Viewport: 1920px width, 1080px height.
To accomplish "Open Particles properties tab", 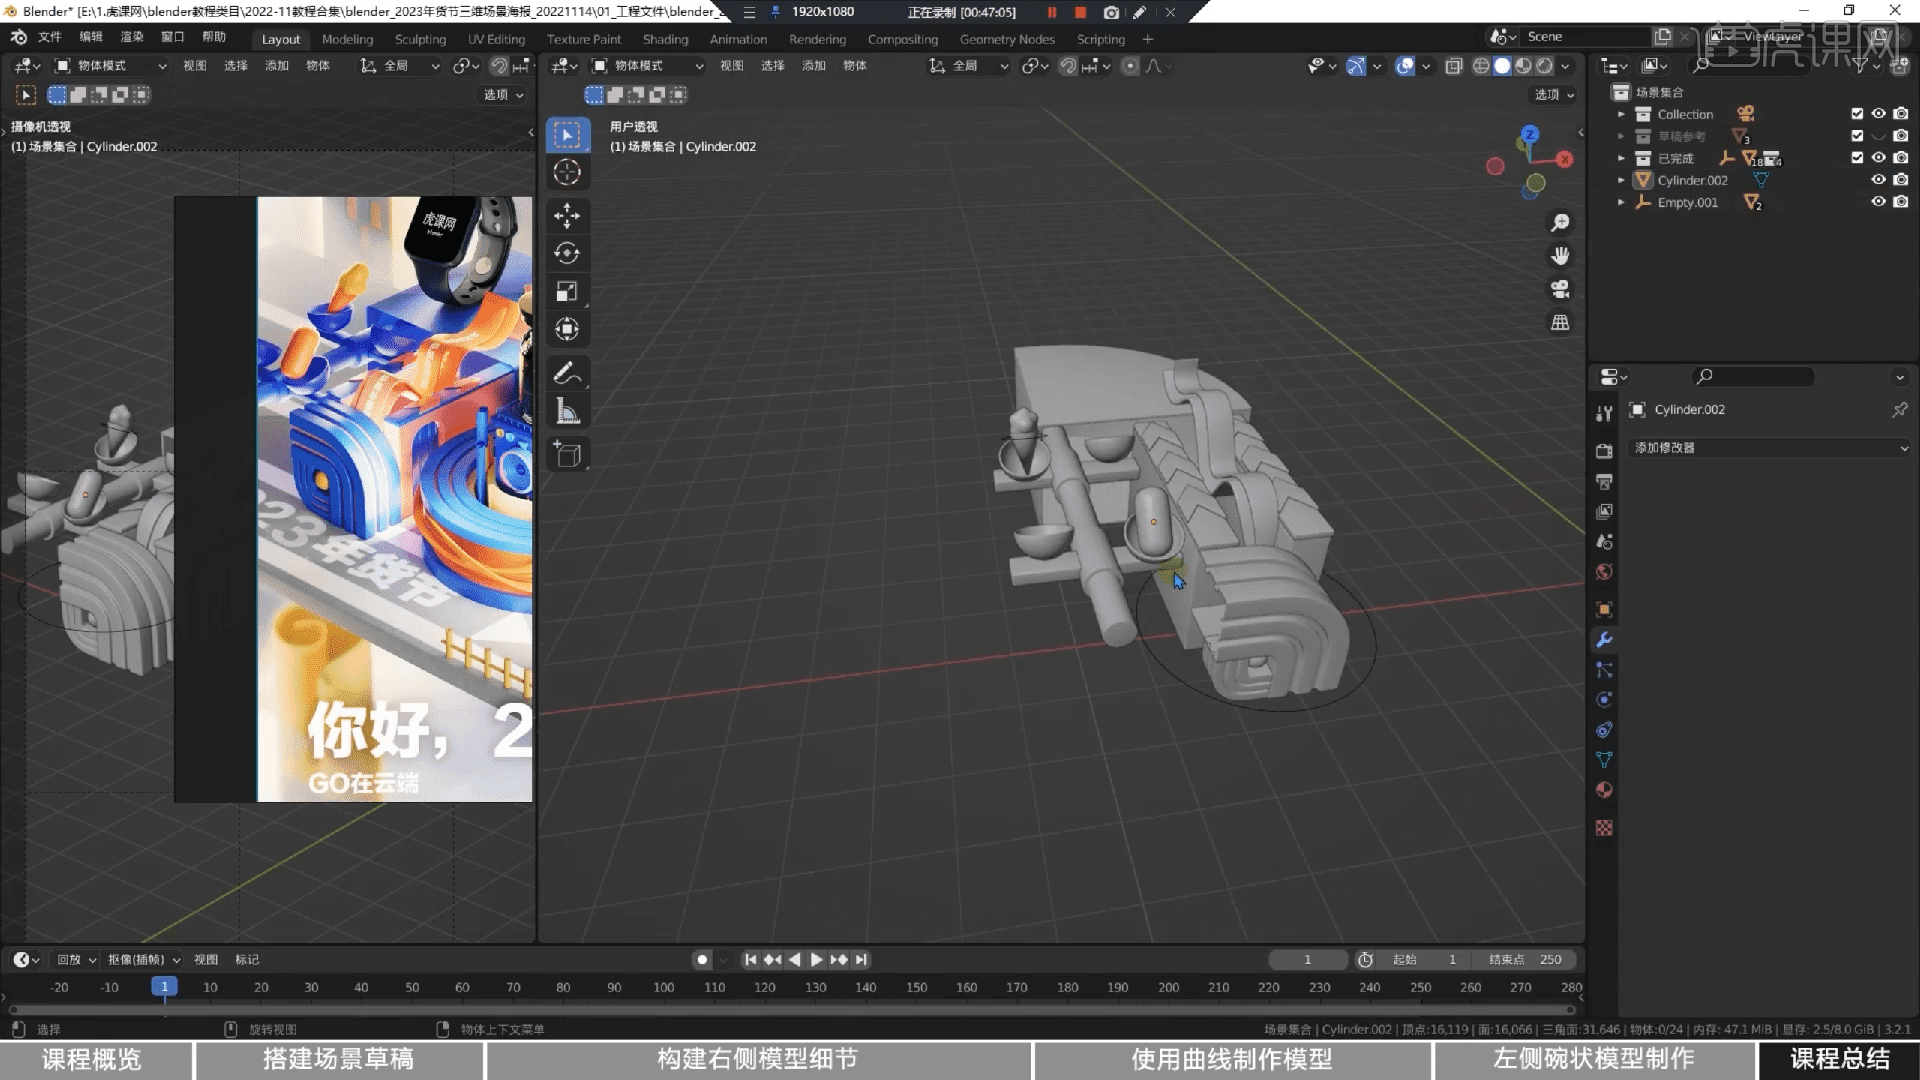I will point(1604,669).
